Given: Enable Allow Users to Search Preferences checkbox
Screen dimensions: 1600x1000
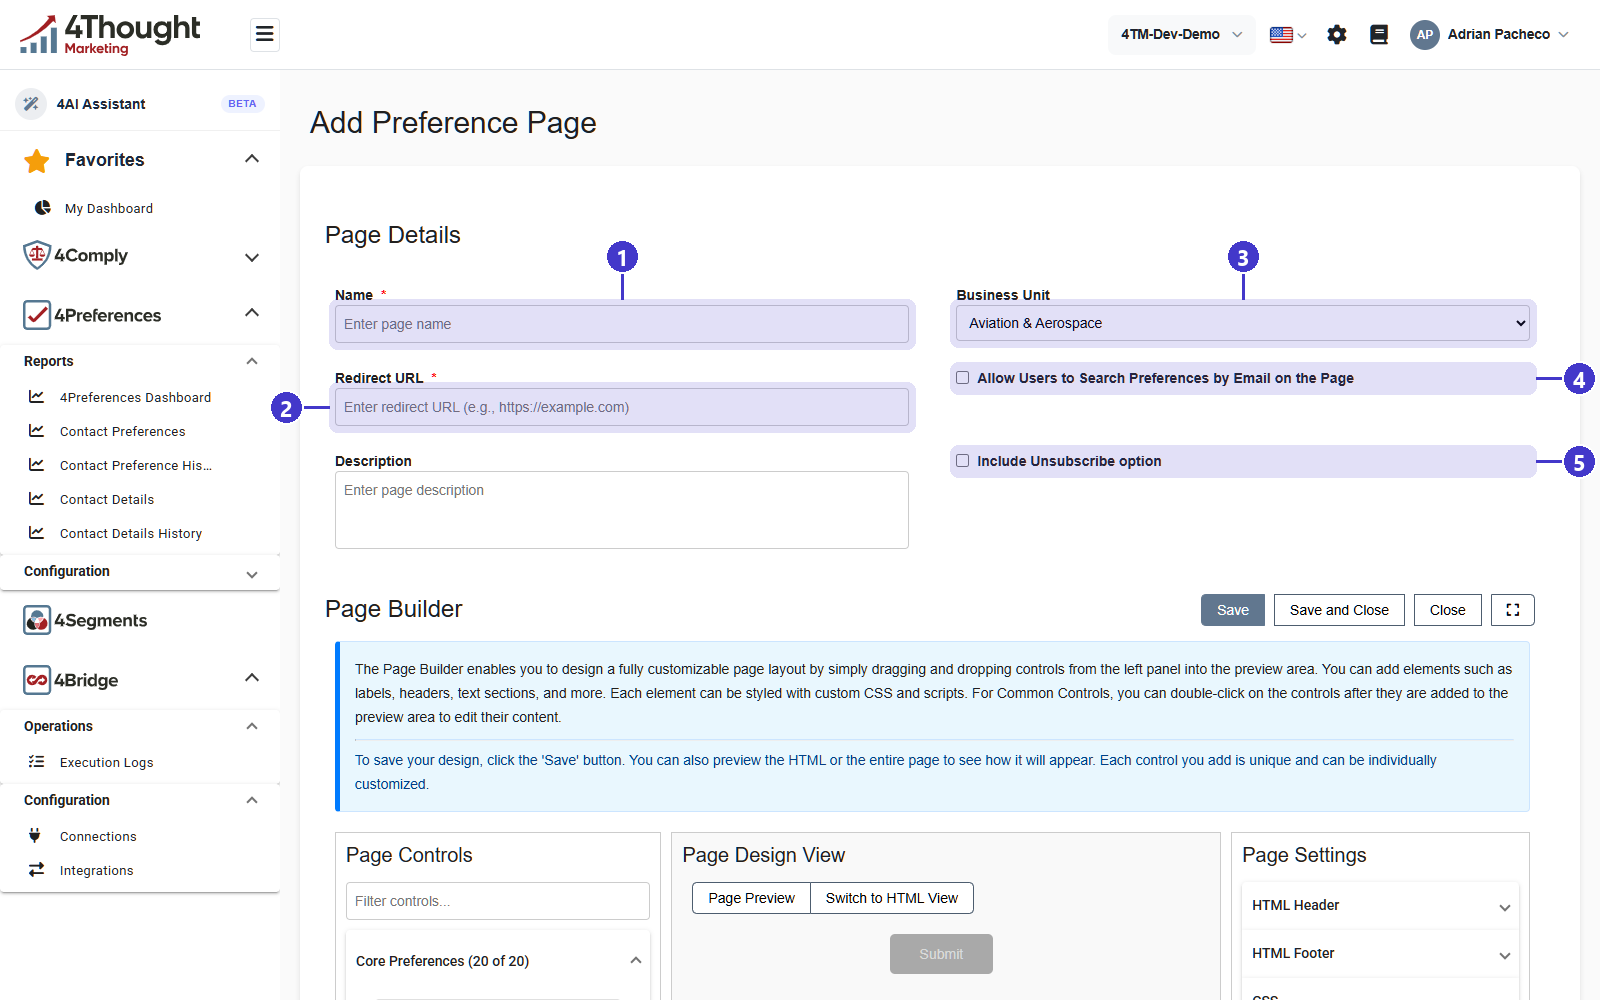Looking at the screenshot, I should 963,378.
